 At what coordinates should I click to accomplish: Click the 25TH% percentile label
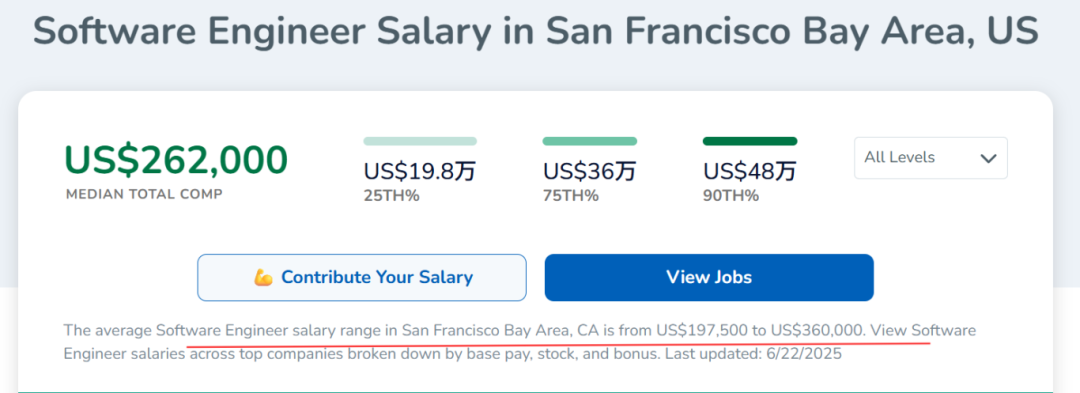[x=391, y=196]
